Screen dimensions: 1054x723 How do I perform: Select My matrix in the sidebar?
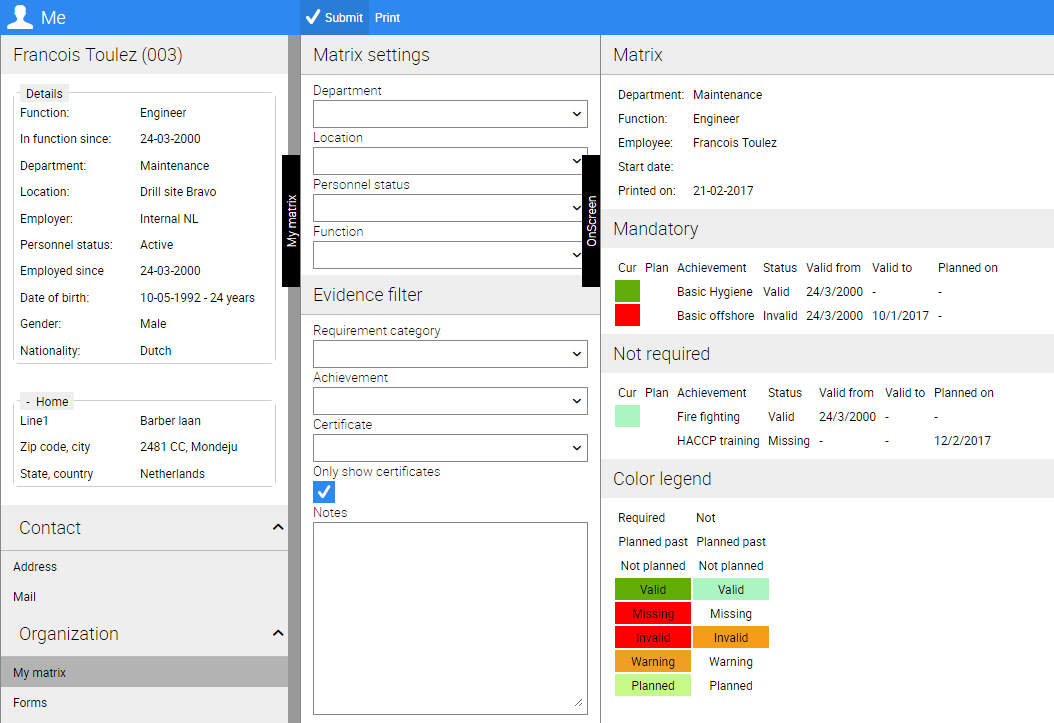[40, 673]
